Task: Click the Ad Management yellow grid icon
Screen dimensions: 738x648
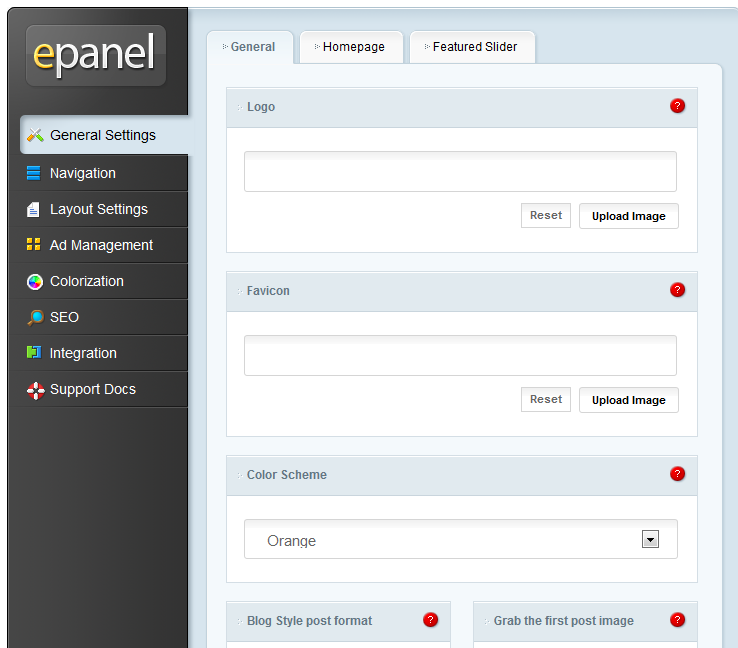Action: click(x=33, y=244)
